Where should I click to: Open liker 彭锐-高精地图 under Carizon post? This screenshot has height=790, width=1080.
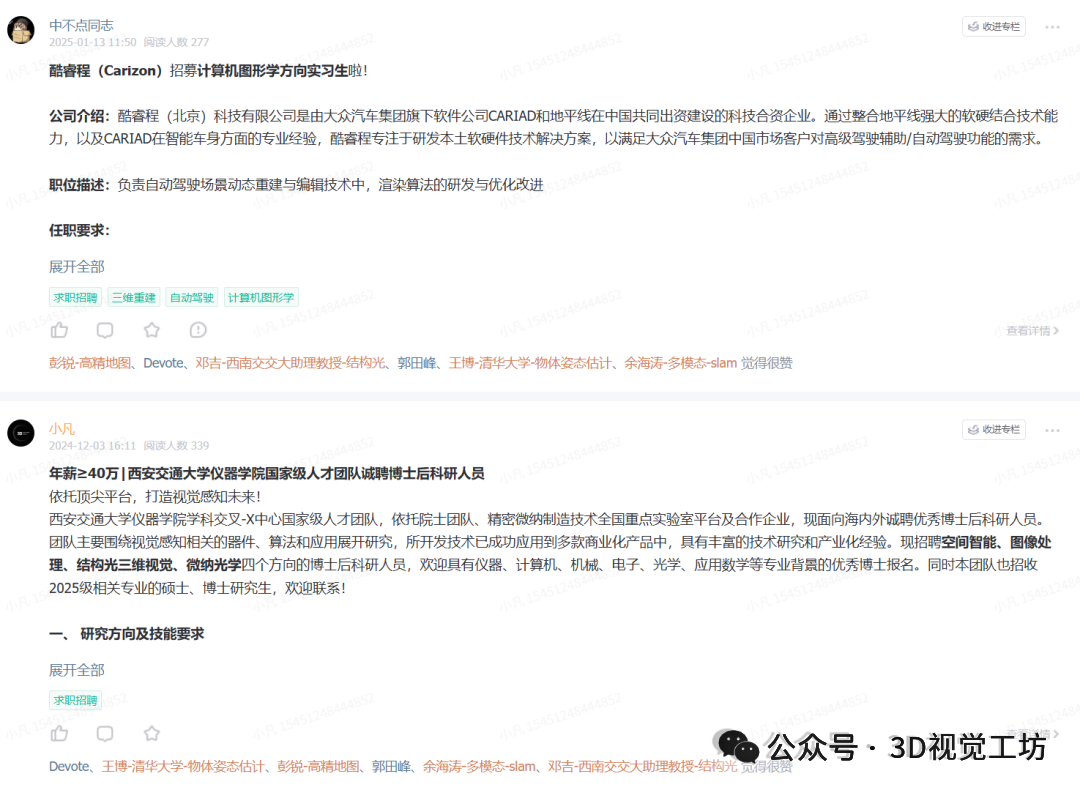click(90, 363)
